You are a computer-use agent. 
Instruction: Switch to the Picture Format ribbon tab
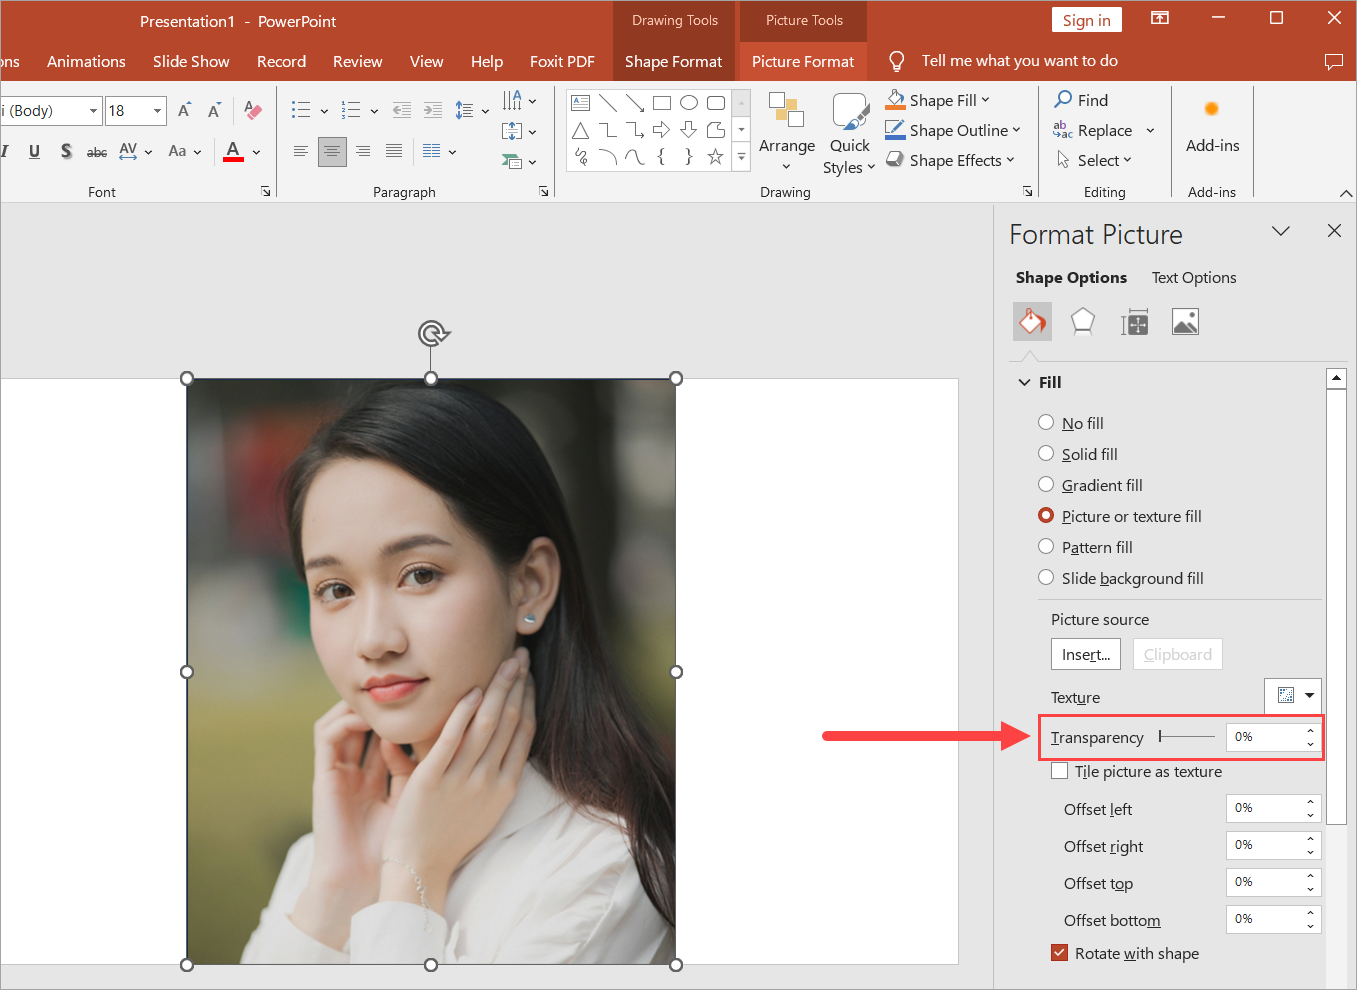click(x=802, y=61)
